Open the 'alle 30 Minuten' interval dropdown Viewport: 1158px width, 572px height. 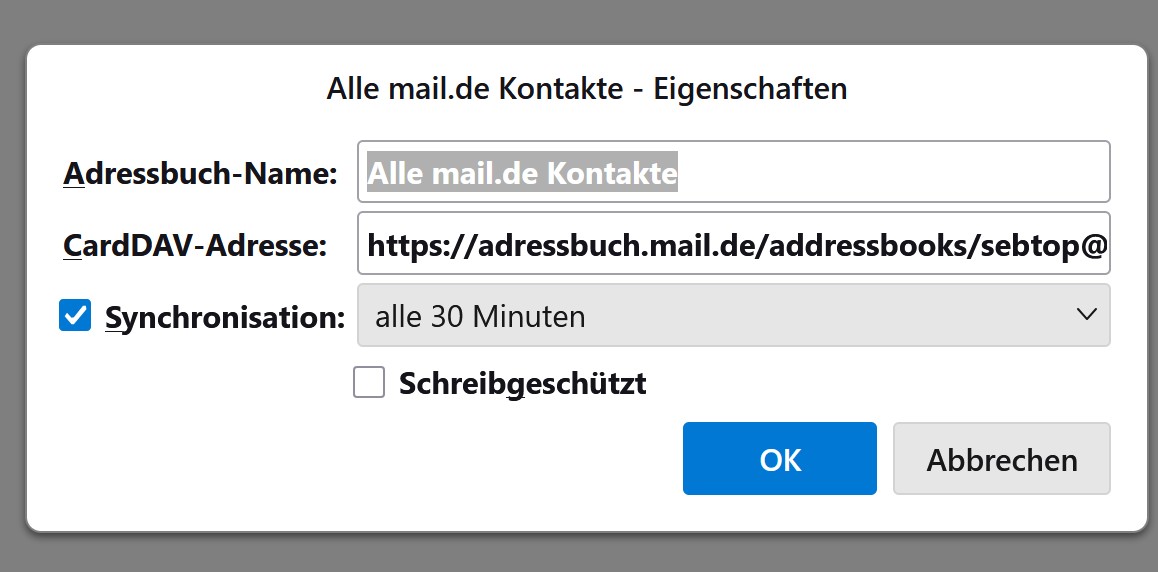[x=733, y=315]
